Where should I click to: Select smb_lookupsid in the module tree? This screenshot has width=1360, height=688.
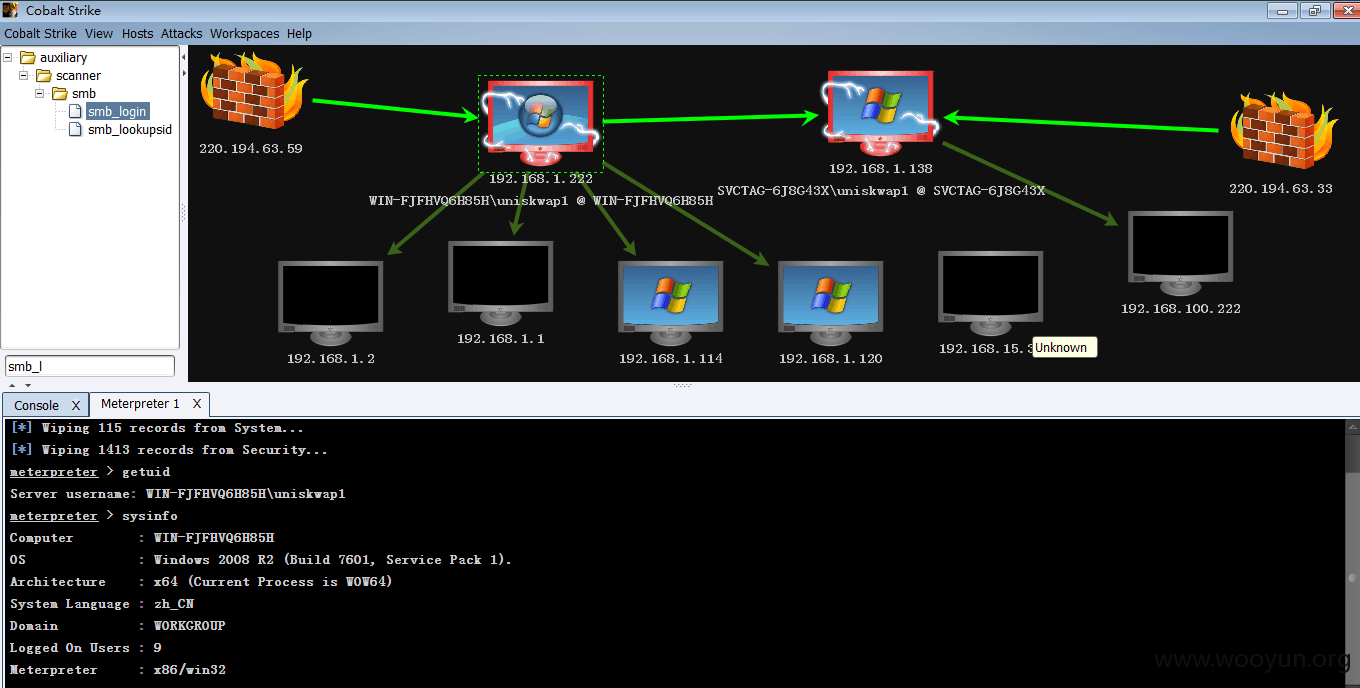(x=130, y=130)
